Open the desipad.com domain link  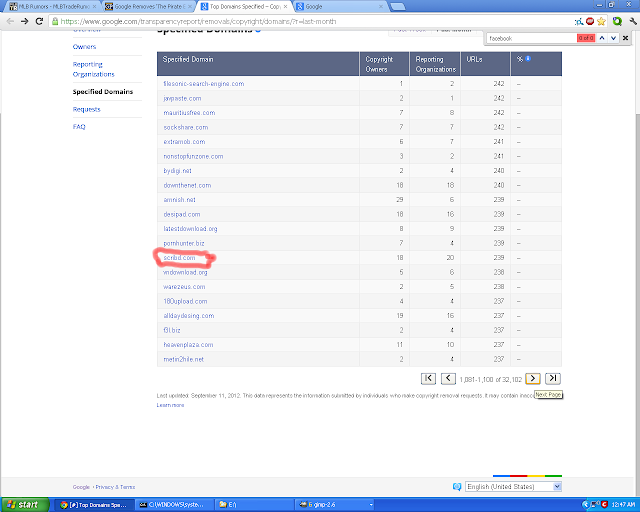click(182, 214)
